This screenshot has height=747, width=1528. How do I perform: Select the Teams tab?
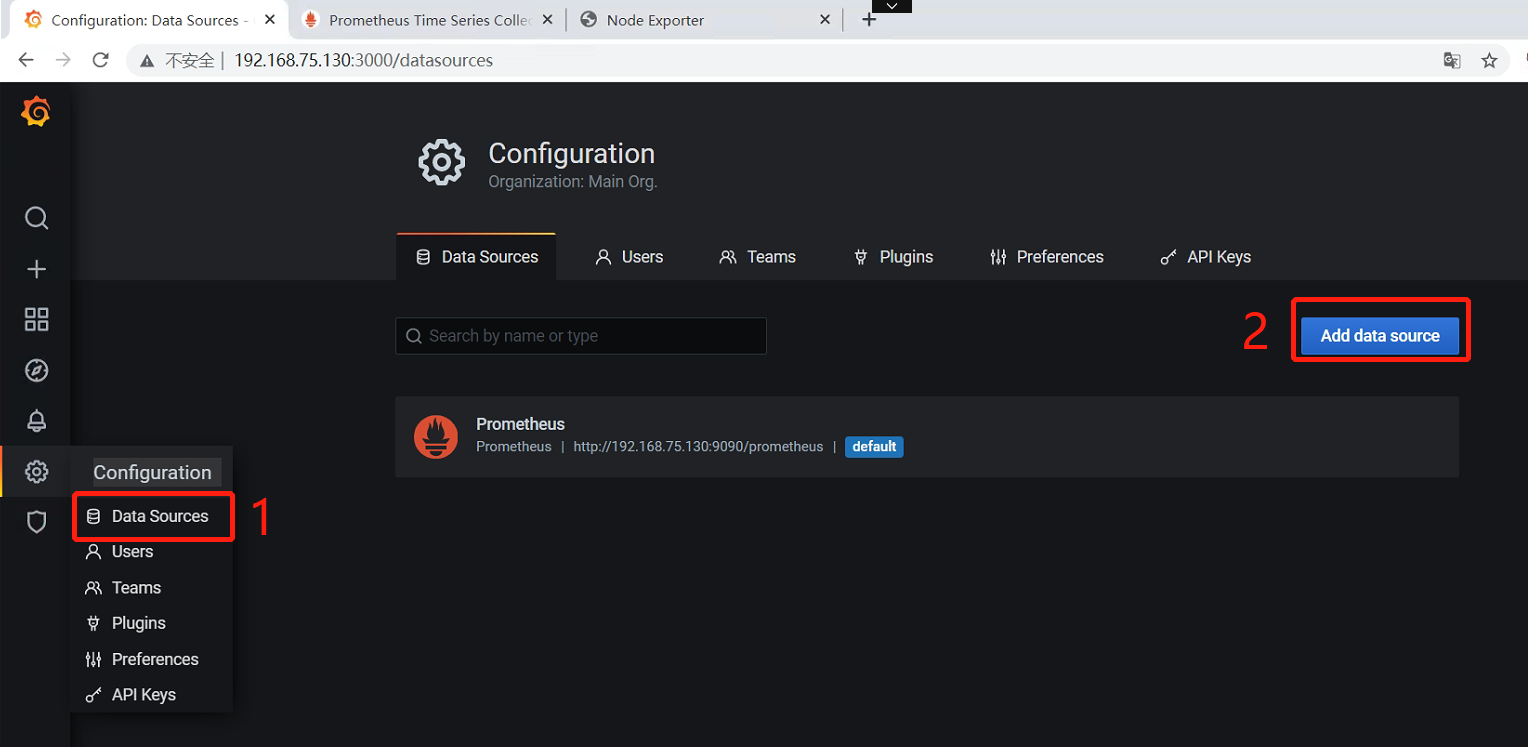click(x=758, y=257)
